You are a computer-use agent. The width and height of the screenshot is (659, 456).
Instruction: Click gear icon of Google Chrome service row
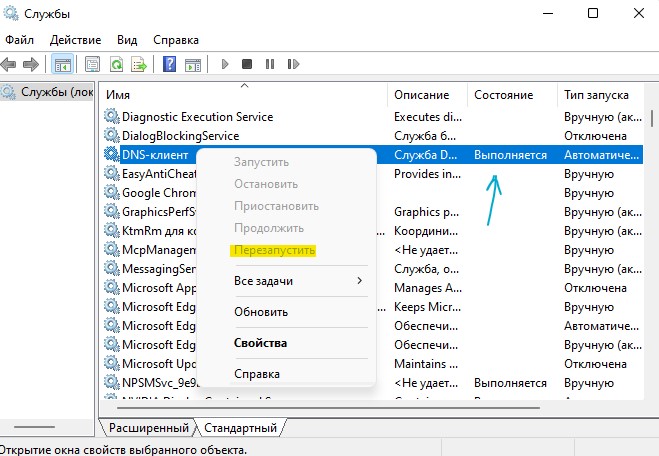tap(112, 192)
